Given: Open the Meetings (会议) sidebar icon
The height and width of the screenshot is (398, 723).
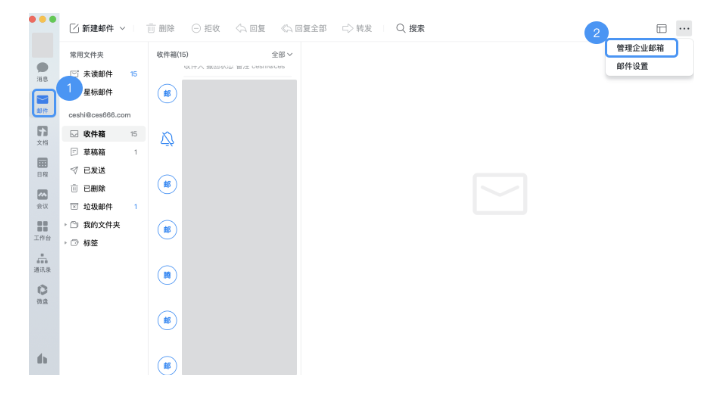Looking at the screenshot, I should pyautogui.click(x=42, y=199).
